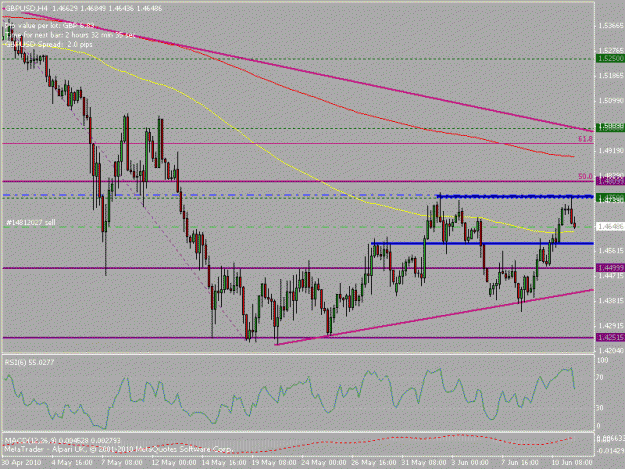
Task: Click the RSI 70 scale label
Action: pyautogui.click(x=599, y=377)
